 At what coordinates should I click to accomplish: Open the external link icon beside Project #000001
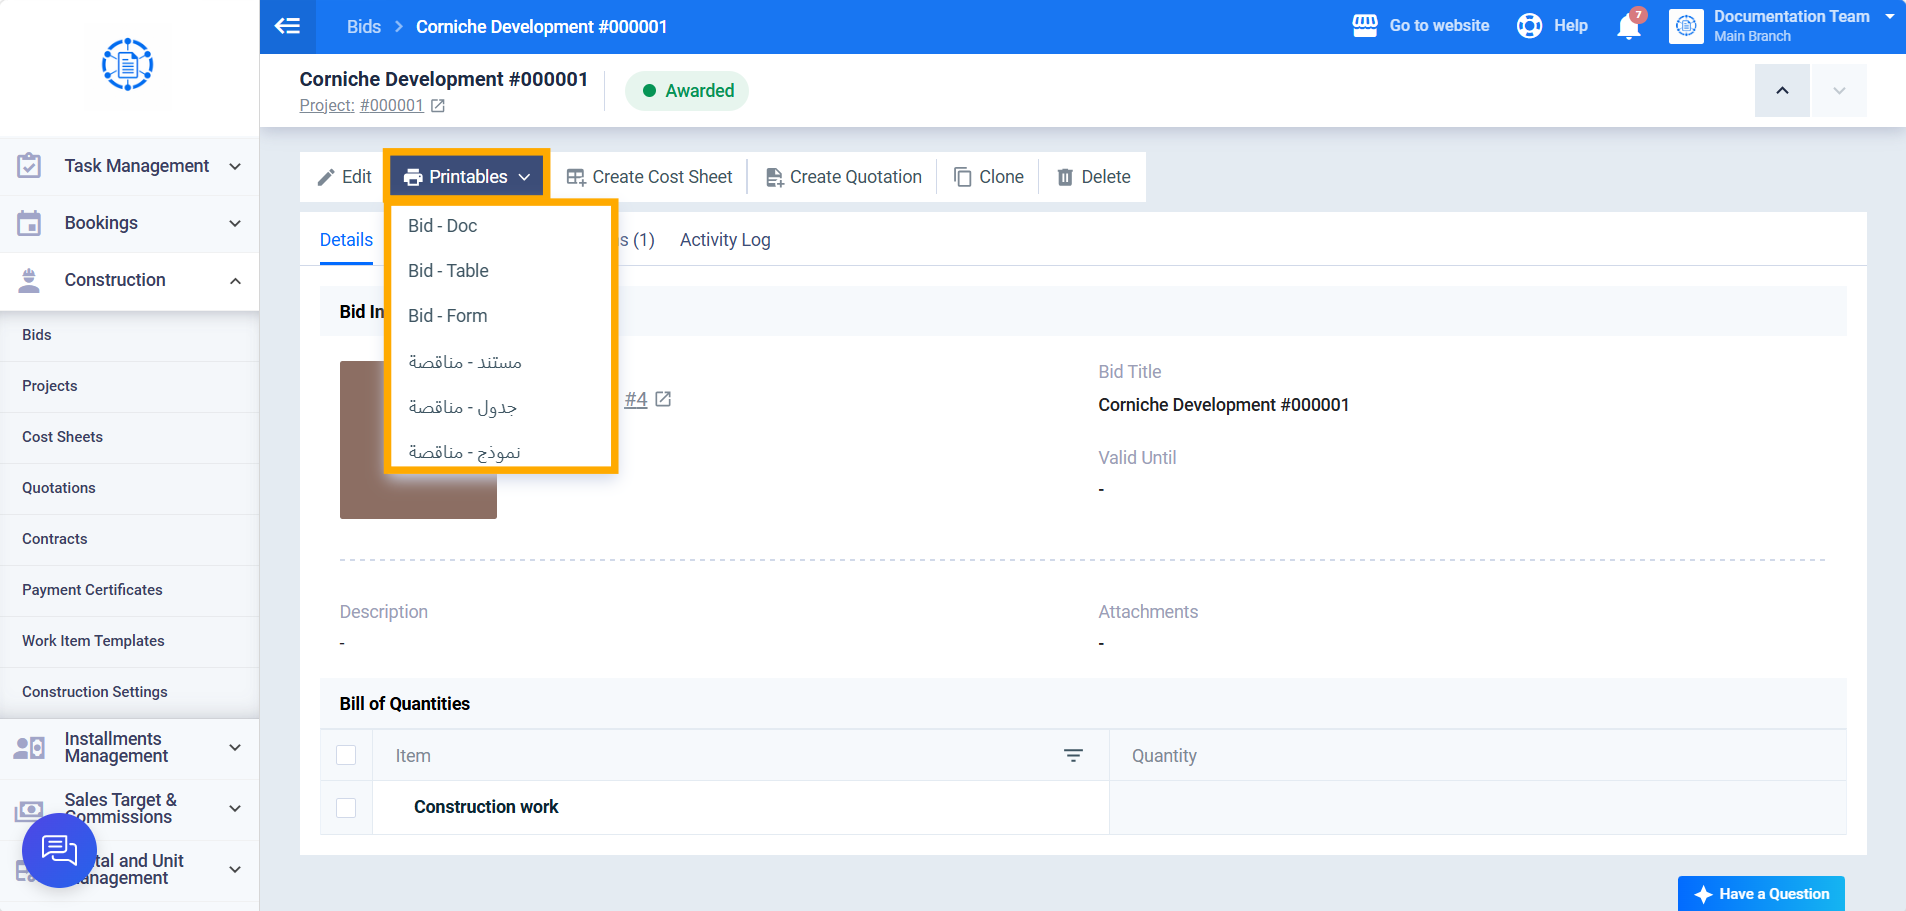[438, 106]
